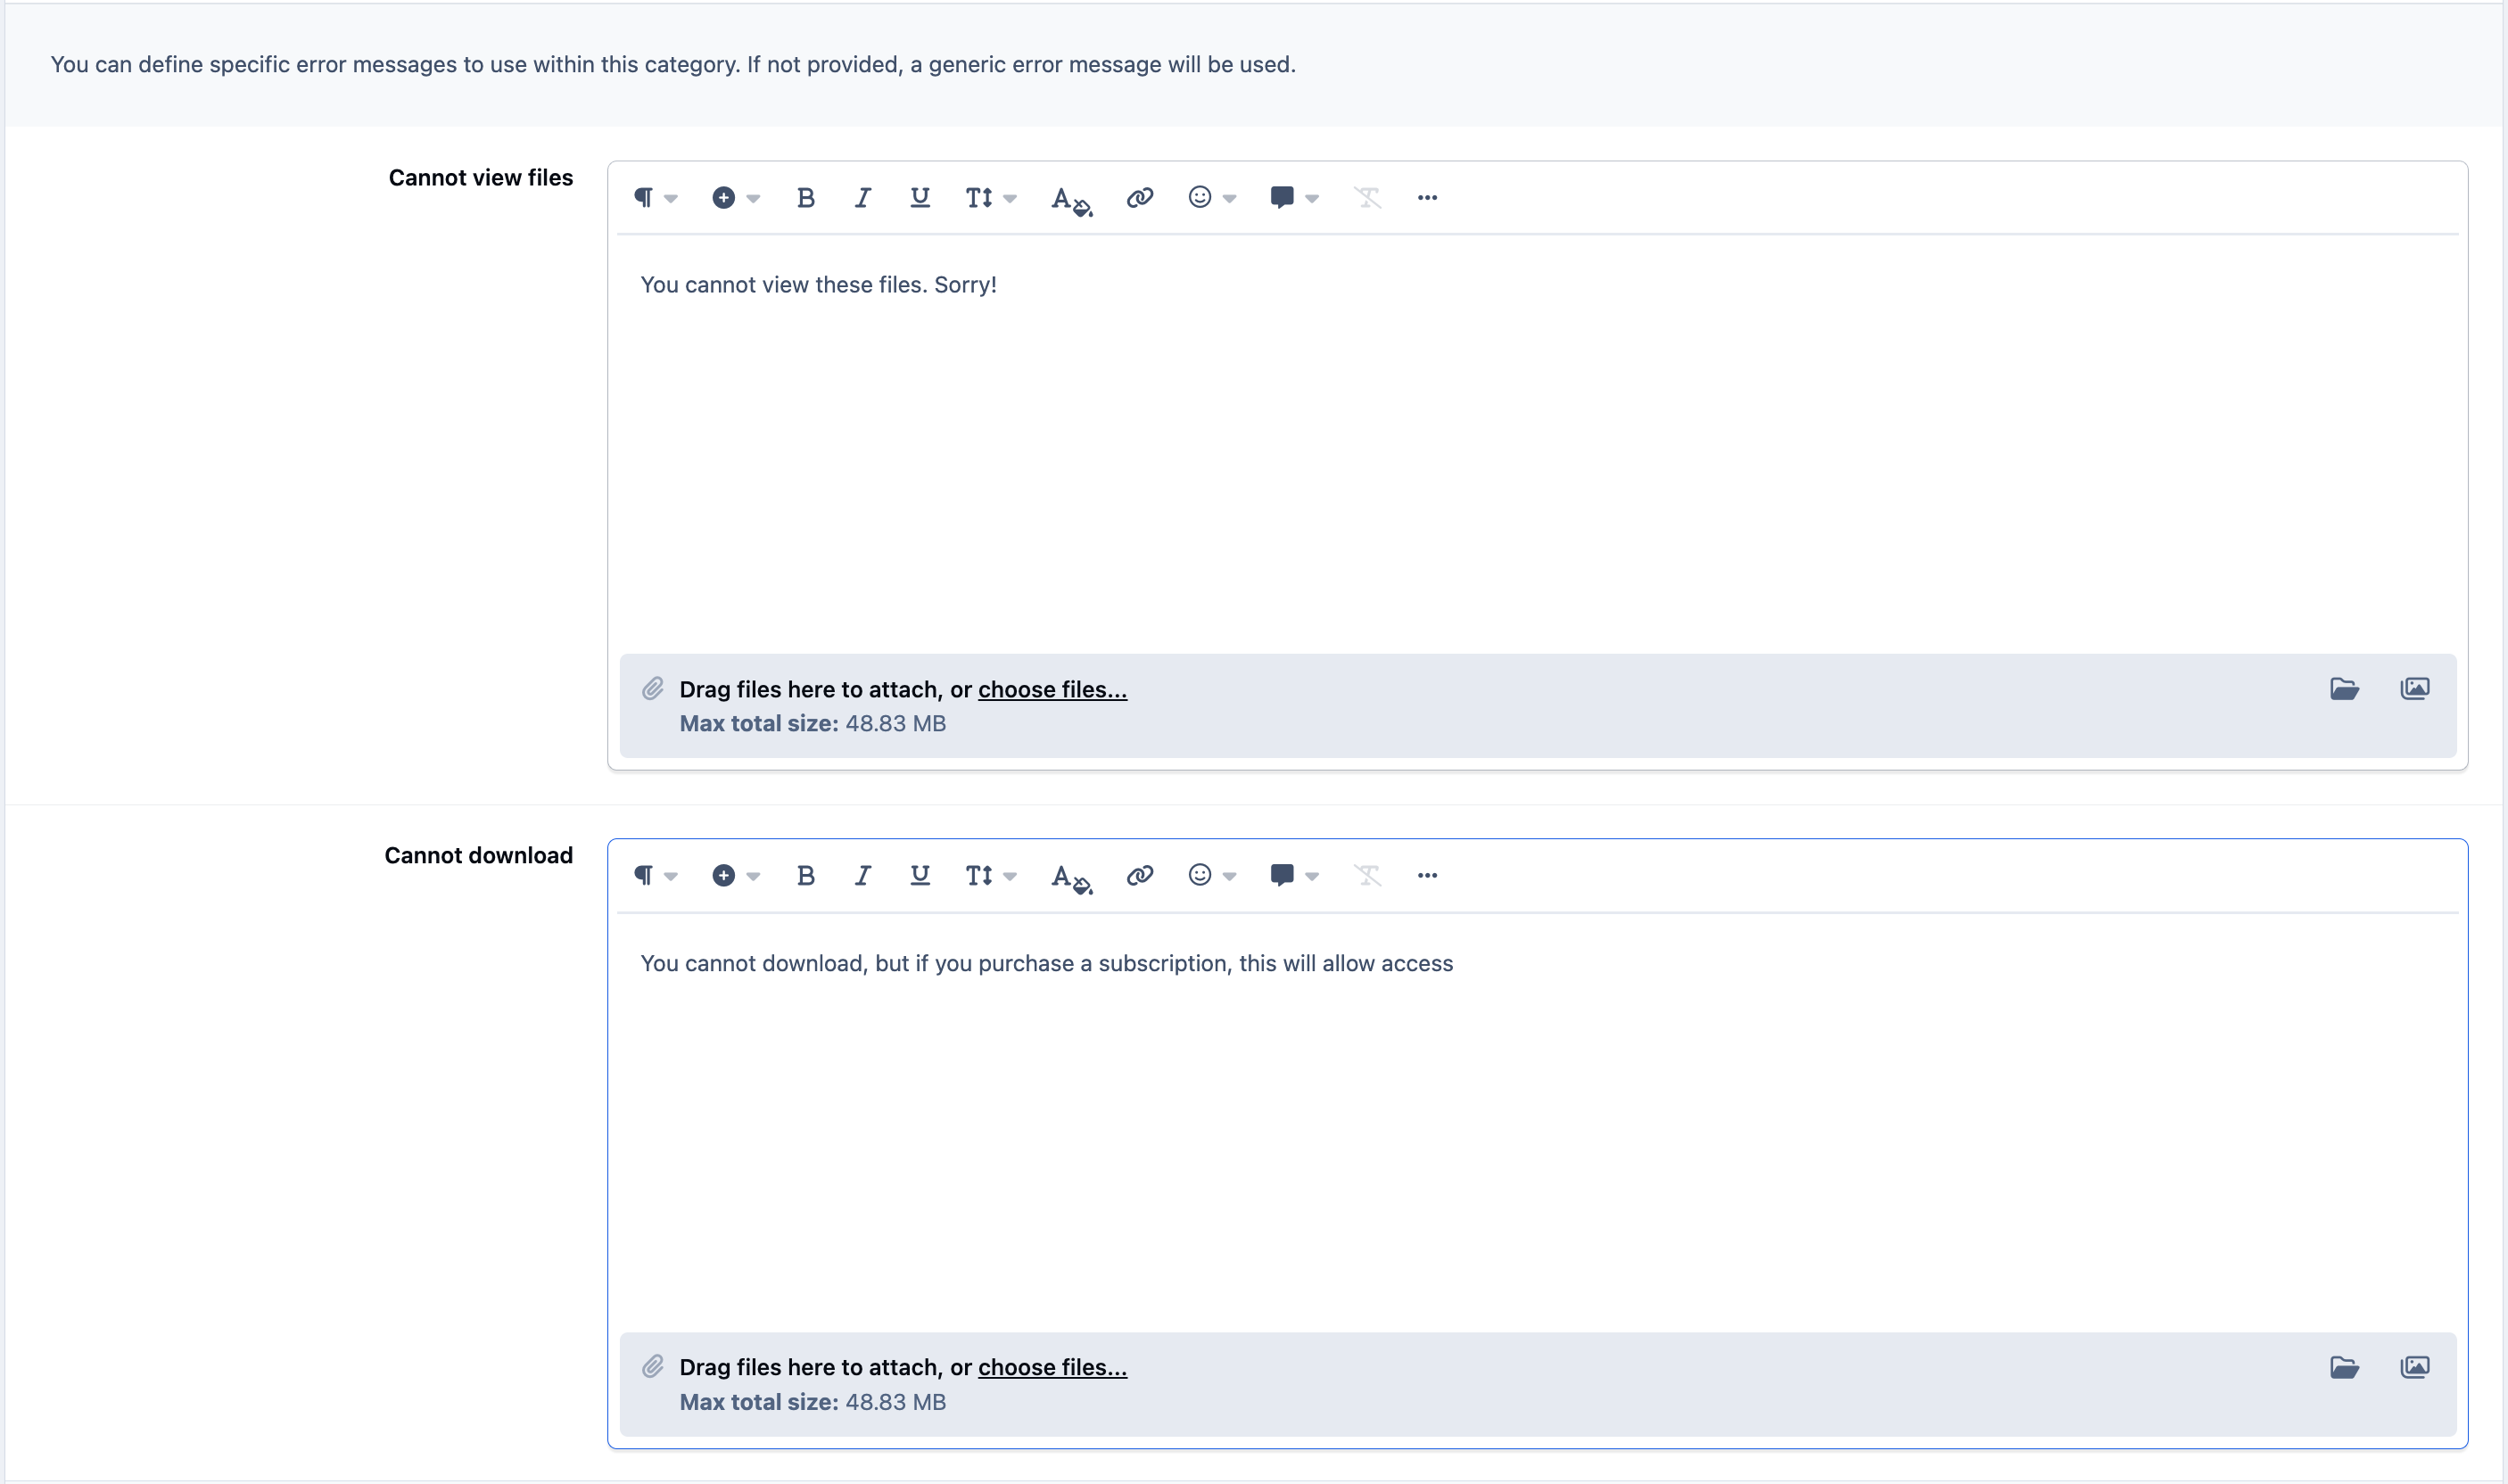Click remove formatting icon in Cannot download toolbar
The width and height of the screenshot is (2508, 1484).
click(1367, 876)
